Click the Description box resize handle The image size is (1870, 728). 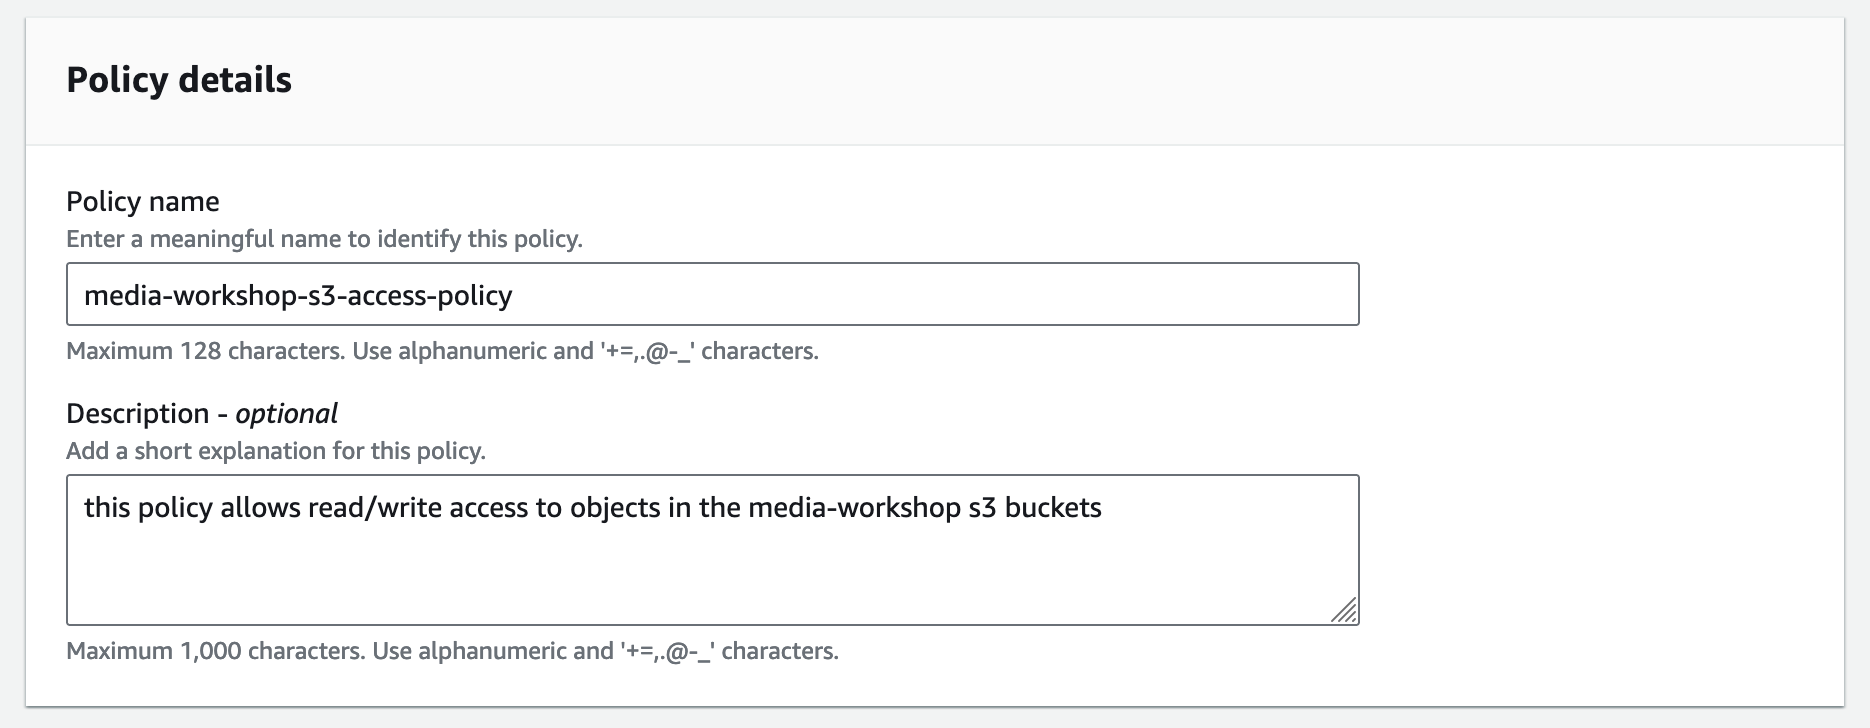pos(1345,611)
